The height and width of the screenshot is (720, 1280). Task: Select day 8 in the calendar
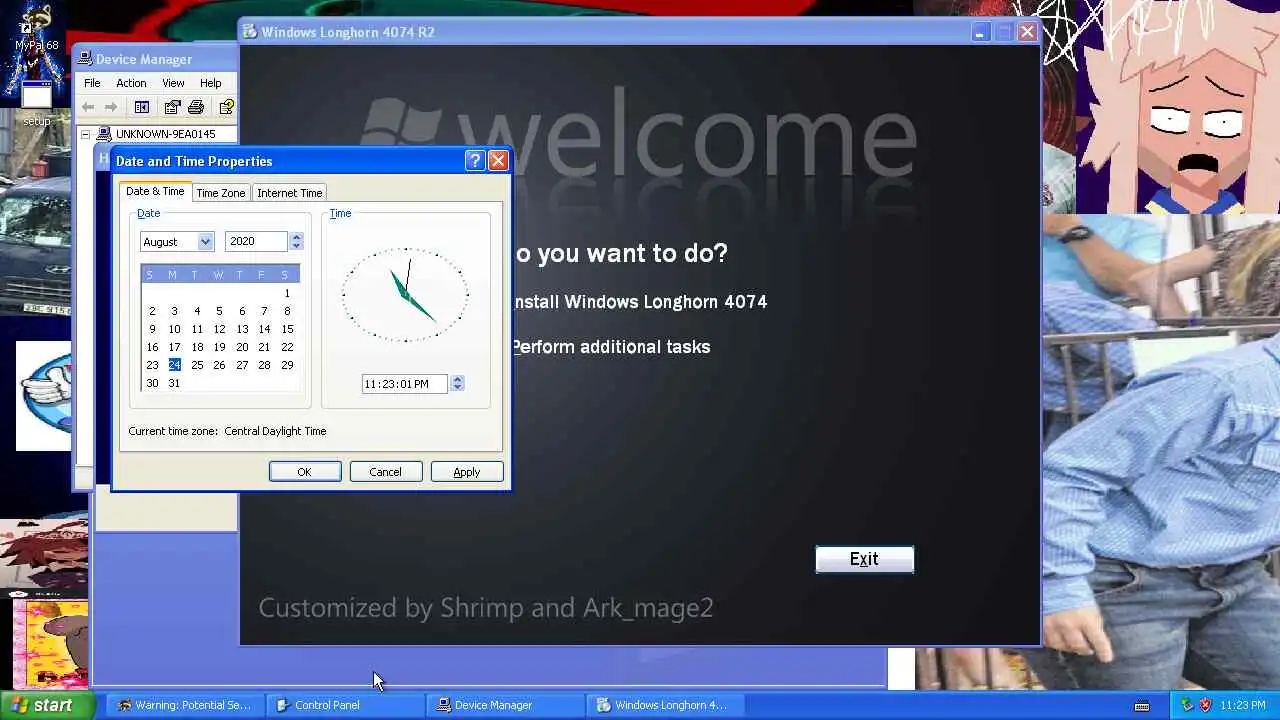pyautogui.click(x=287, y=311)
